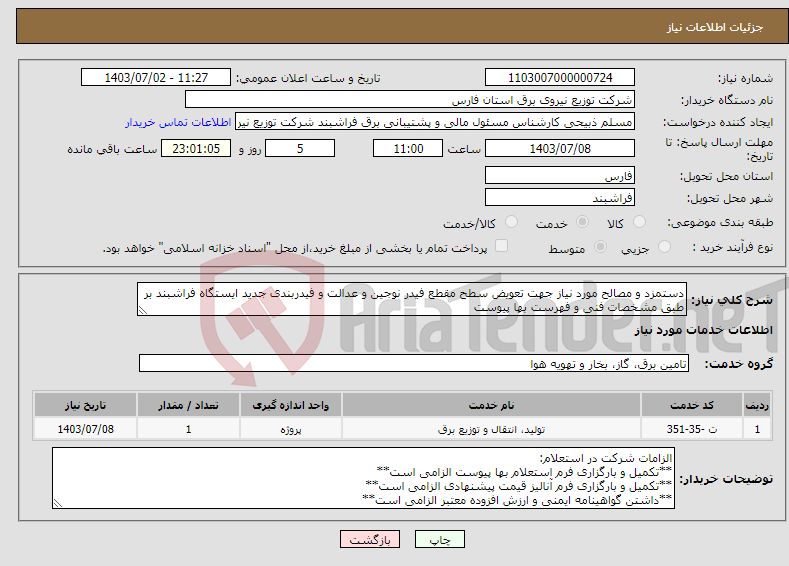Open the اطلاعات تماس خریدار link
The image size is (789, 566).
tap(178, 122)
